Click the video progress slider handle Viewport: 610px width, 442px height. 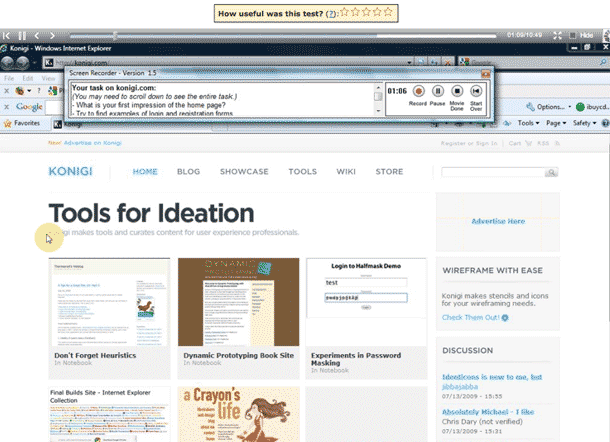[x=115, y=36]
